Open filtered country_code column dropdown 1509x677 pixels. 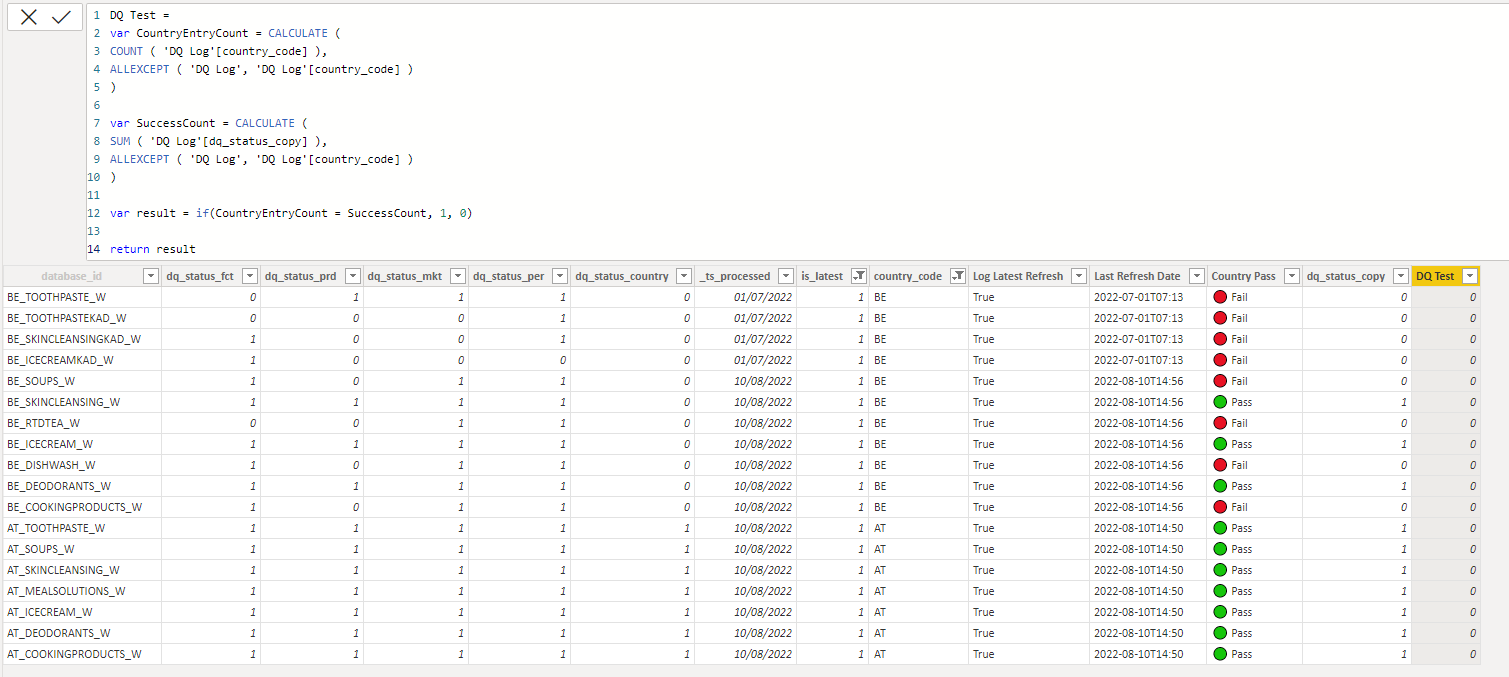(x=958, y=276)
